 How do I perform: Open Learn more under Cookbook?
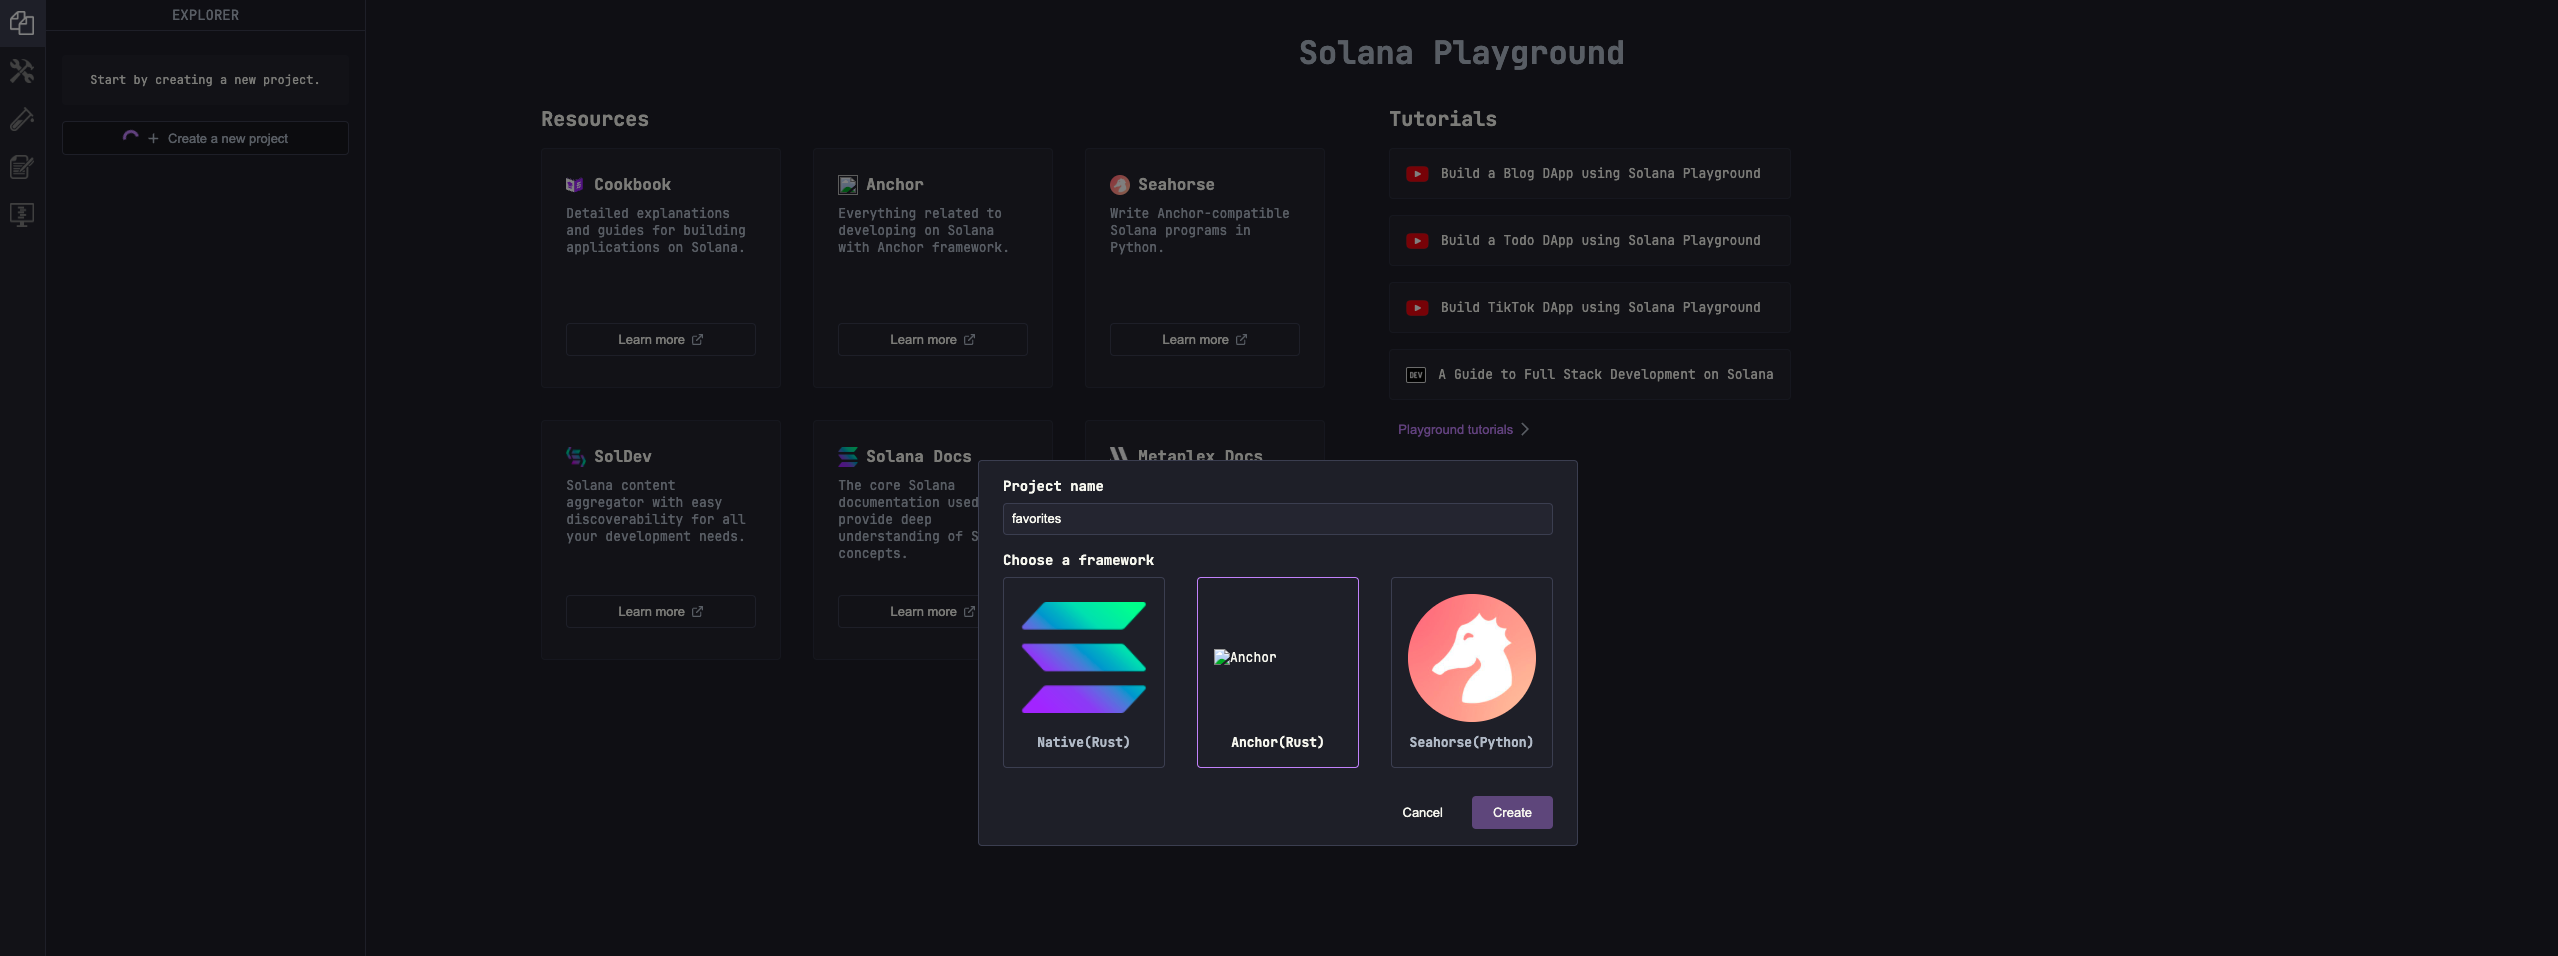[x=660, y=340]
